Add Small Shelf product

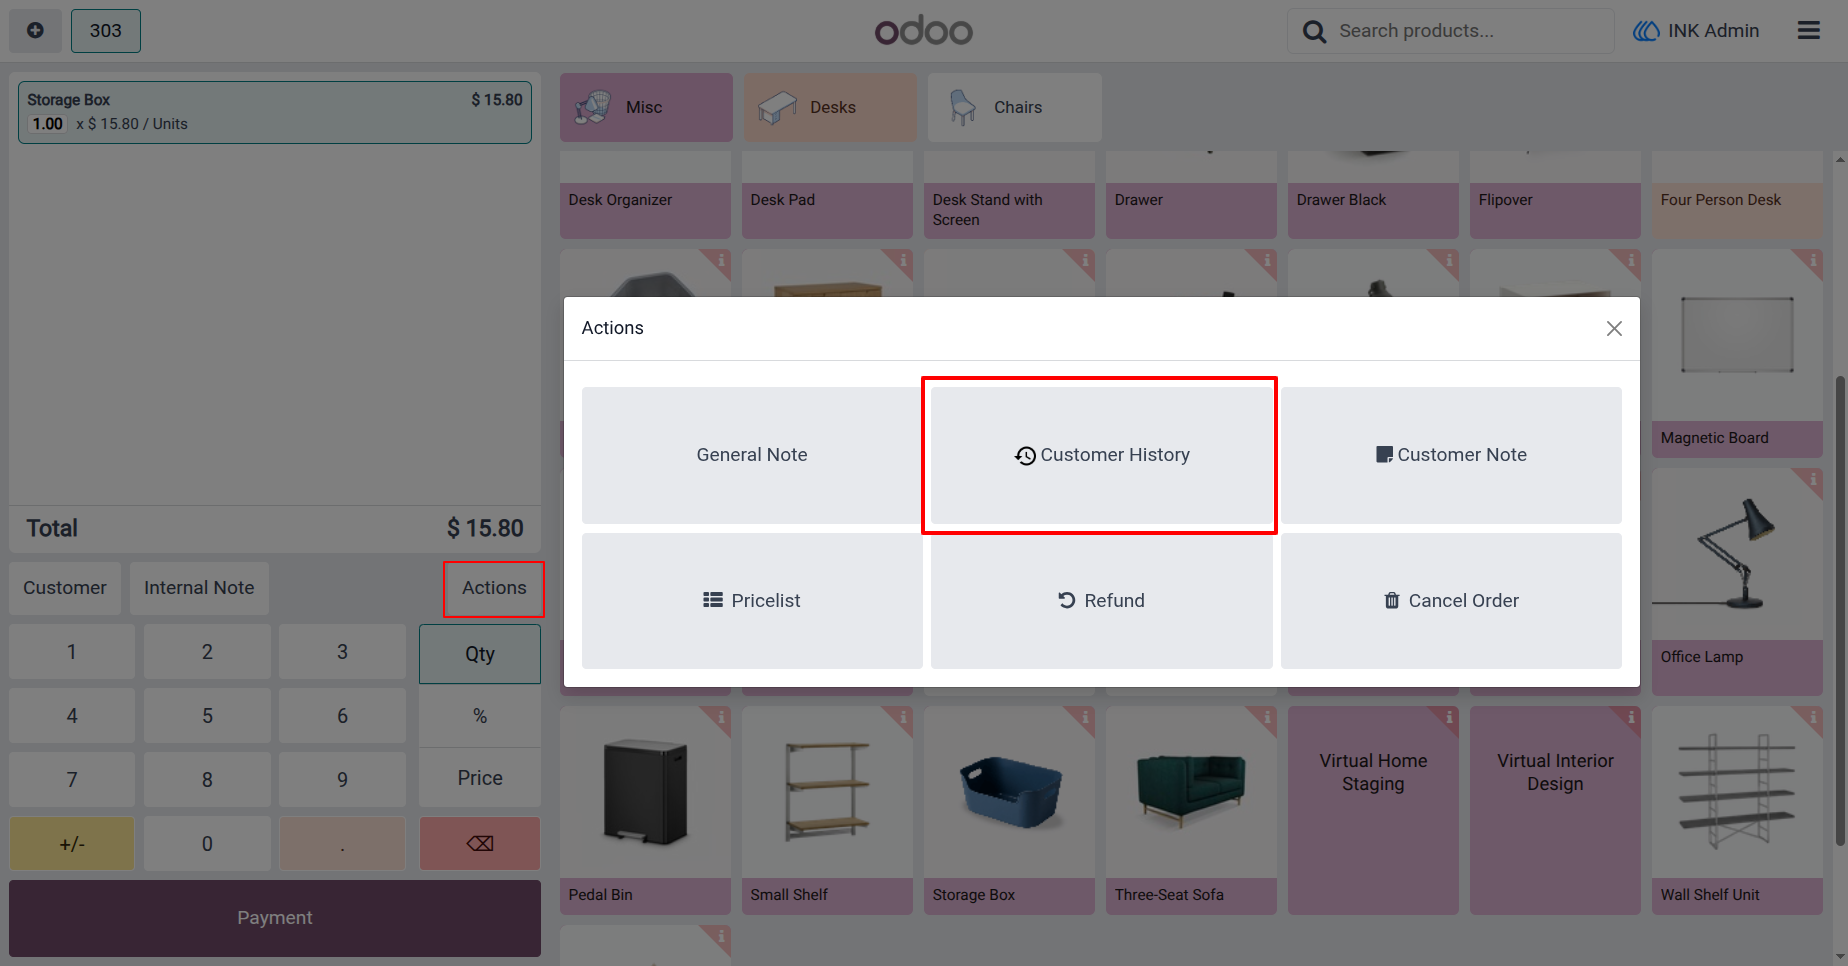[x=827, y=810]
